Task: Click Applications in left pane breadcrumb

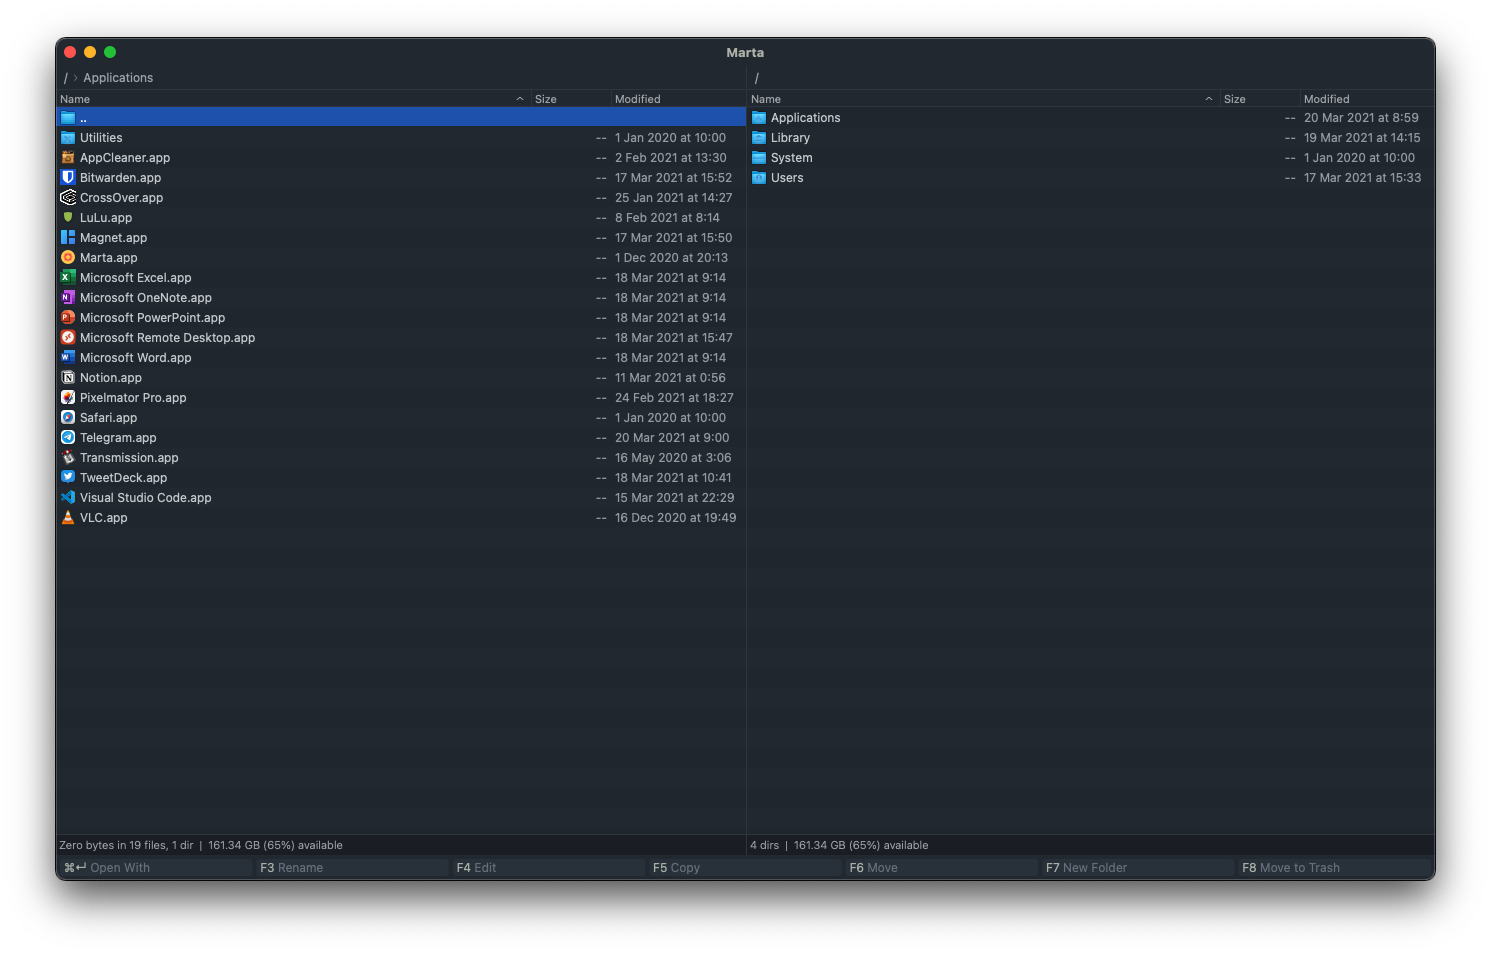Action: pos(118,78)
